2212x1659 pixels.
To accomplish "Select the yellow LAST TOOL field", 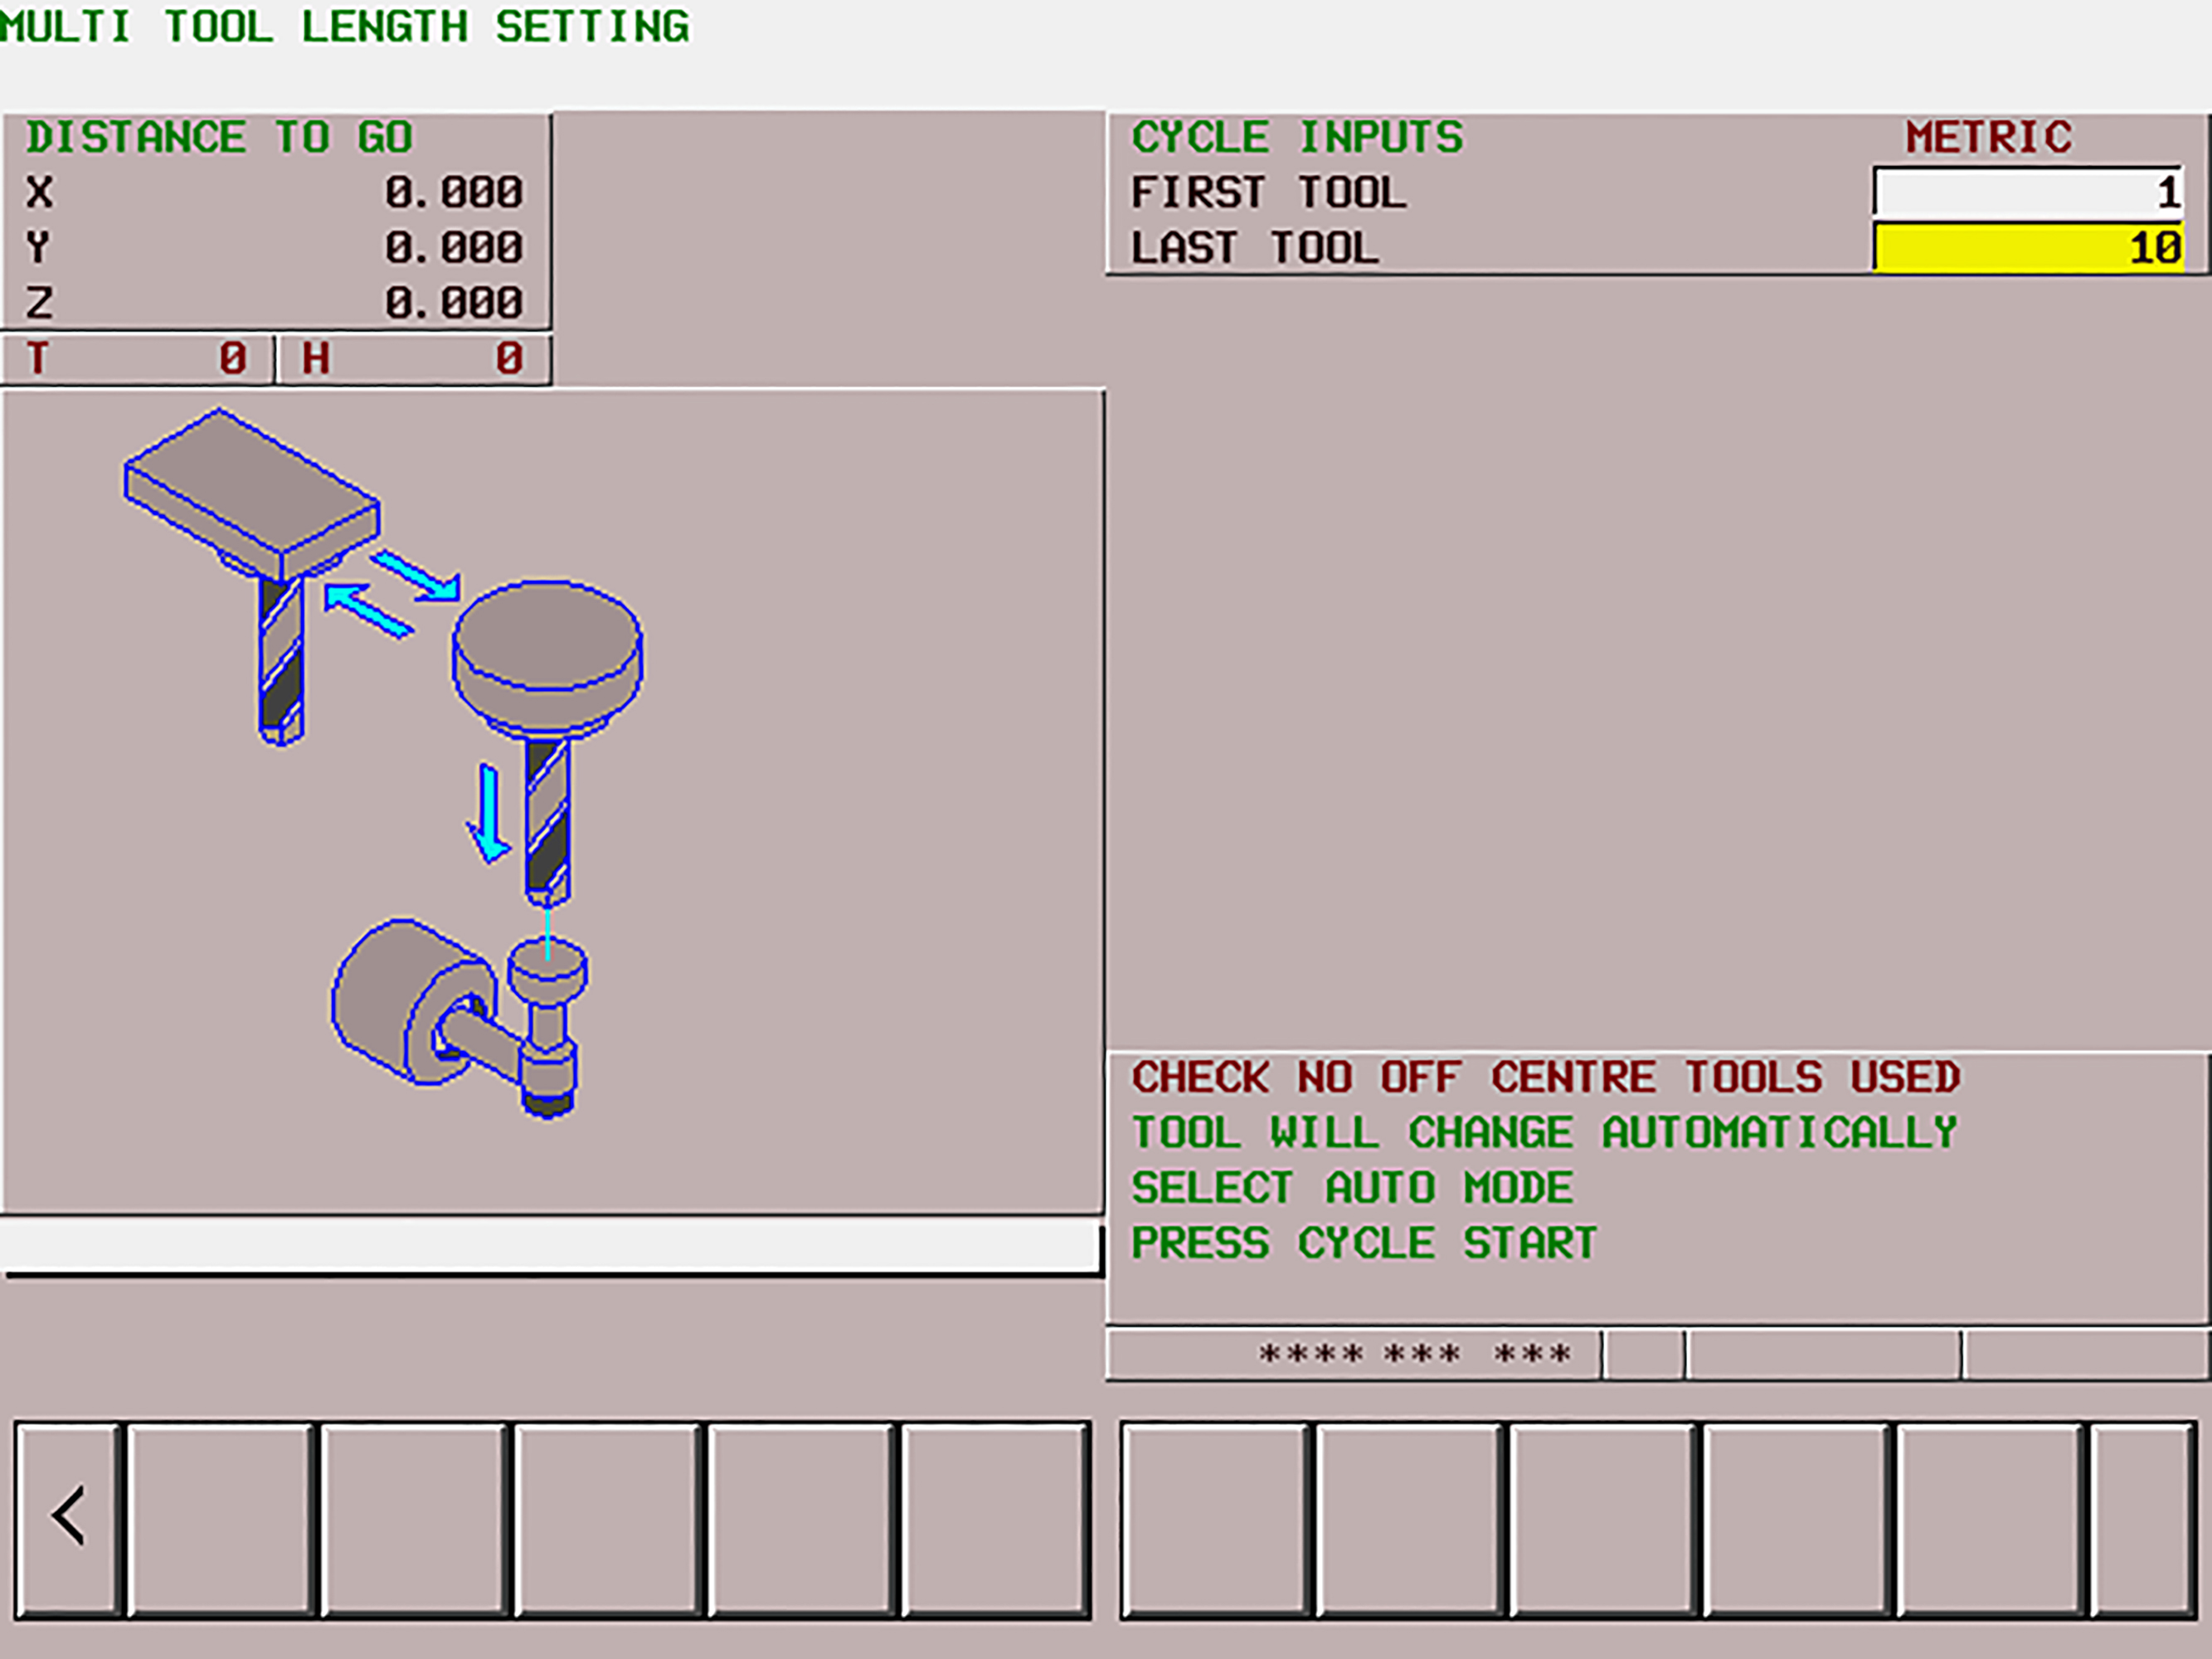I will click(2026, 248).
